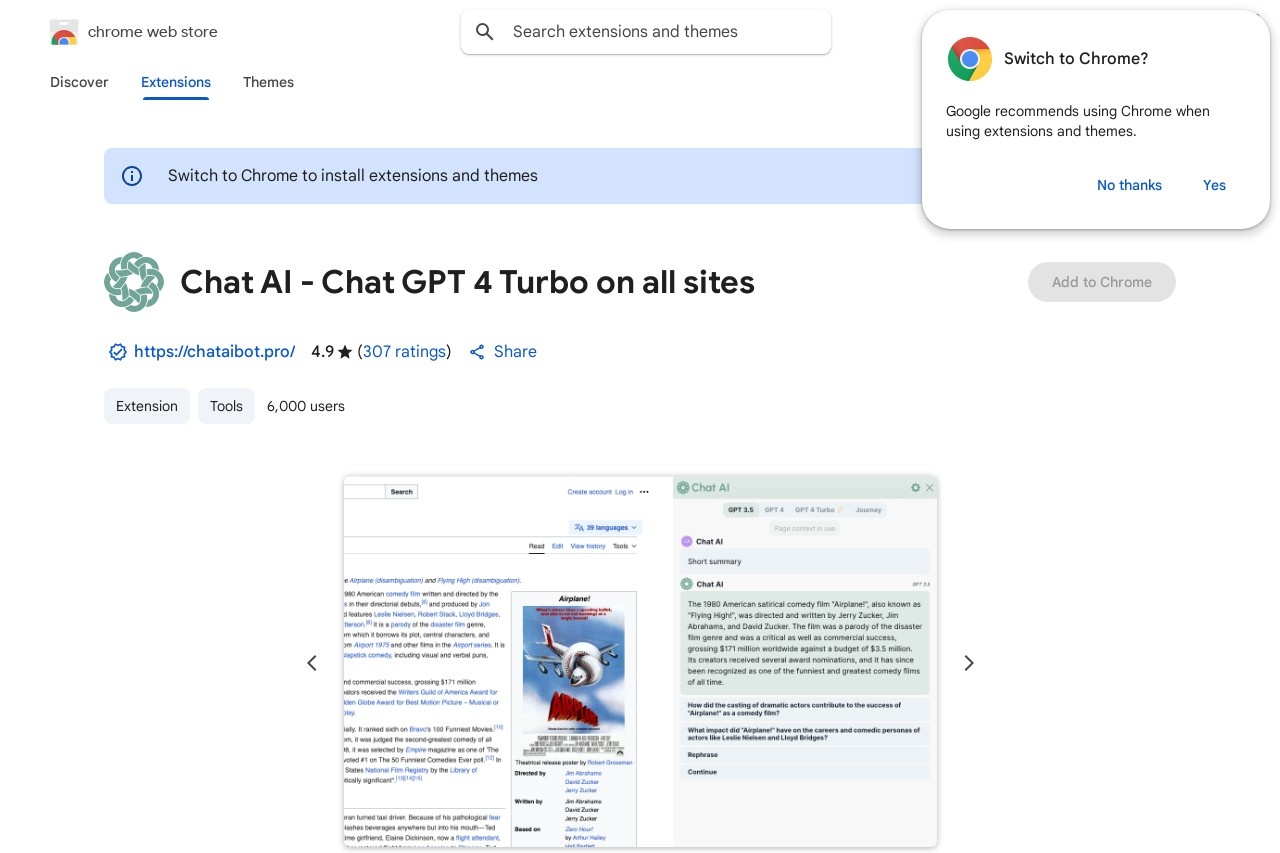Open the Themes tab
1280x853 pixels.
coord(268,82)
